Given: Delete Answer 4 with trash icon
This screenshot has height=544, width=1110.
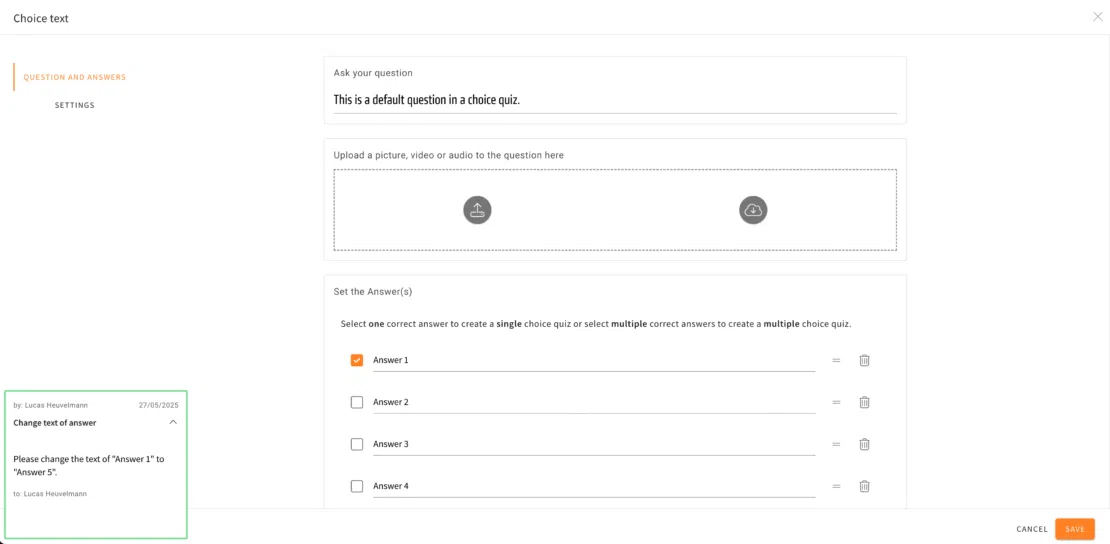Looking at the screenshot, I should pos(864,486).
